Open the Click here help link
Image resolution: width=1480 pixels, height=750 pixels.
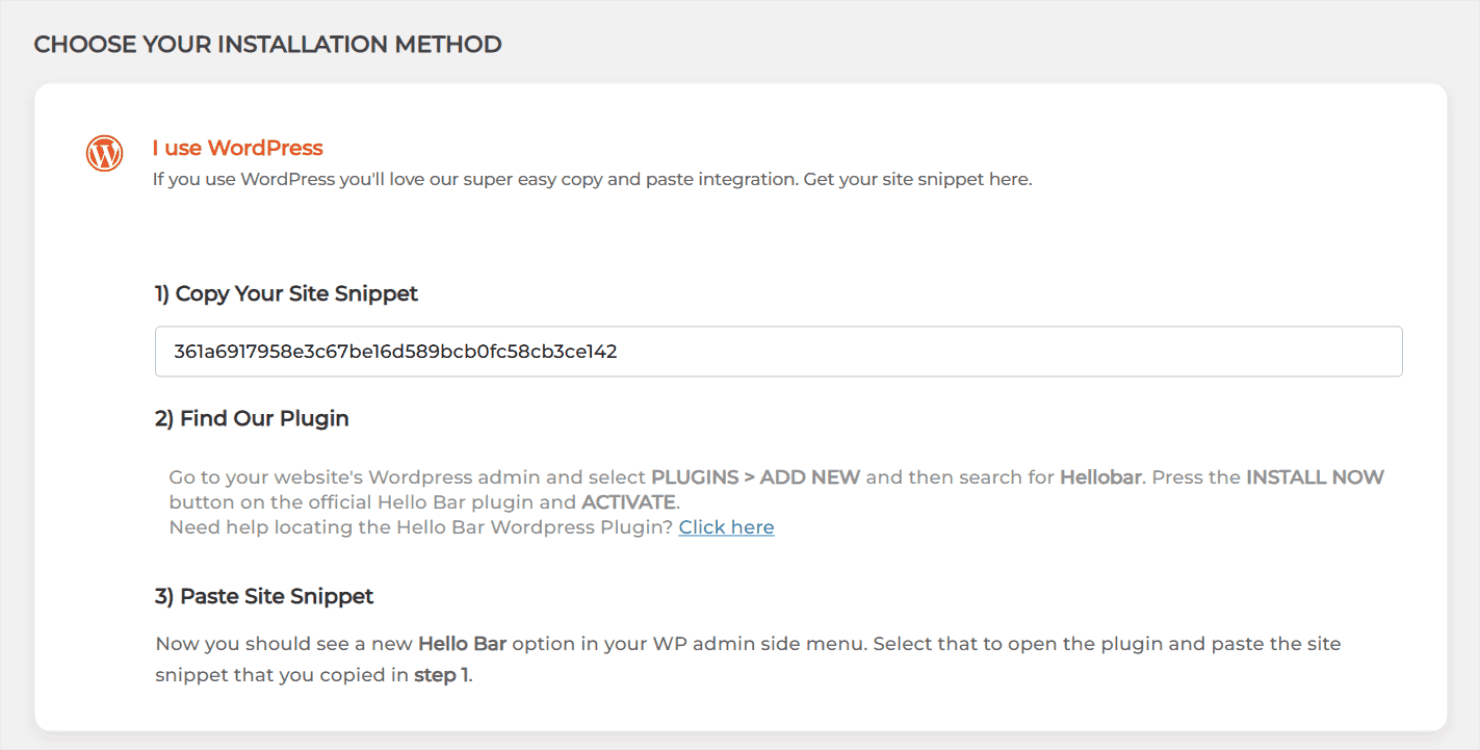pyautogui.click(x=726, y=527)
